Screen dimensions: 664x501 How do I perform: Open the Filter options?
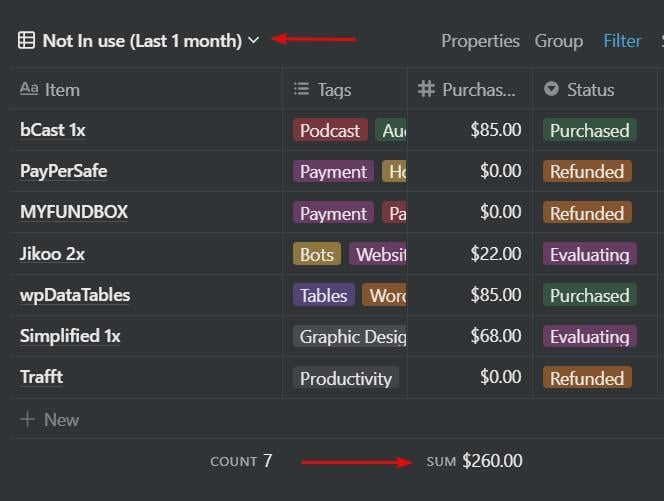click(x=622, y=41)
